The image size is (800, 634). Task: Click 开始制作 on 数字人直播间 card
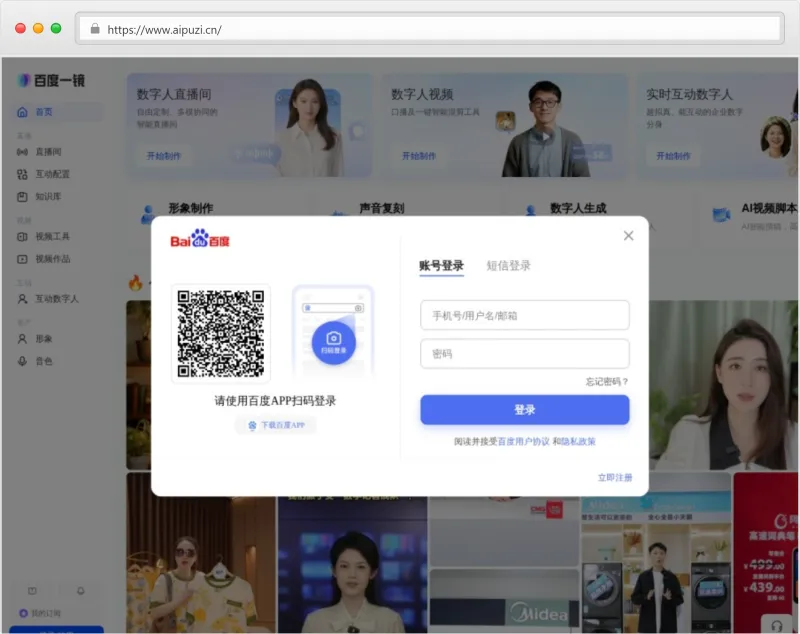[x=164, y=156]
